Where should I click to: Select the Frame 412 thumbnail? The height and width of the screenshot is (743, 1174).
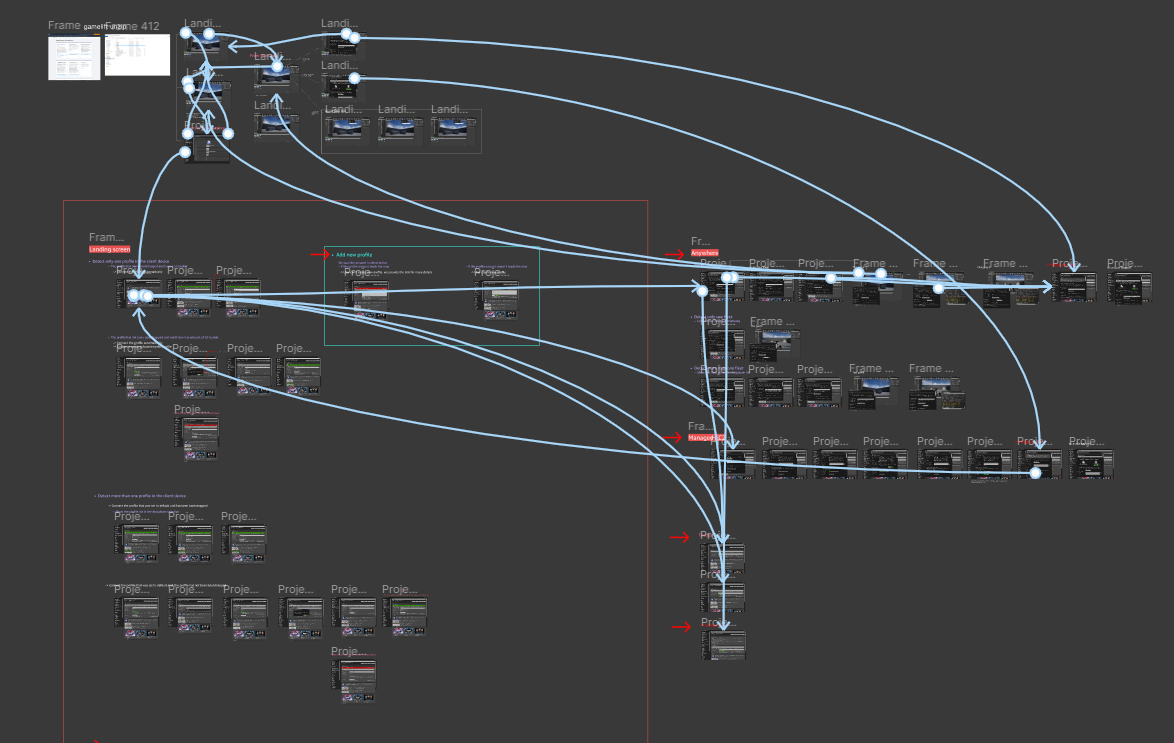coord(137,55)
